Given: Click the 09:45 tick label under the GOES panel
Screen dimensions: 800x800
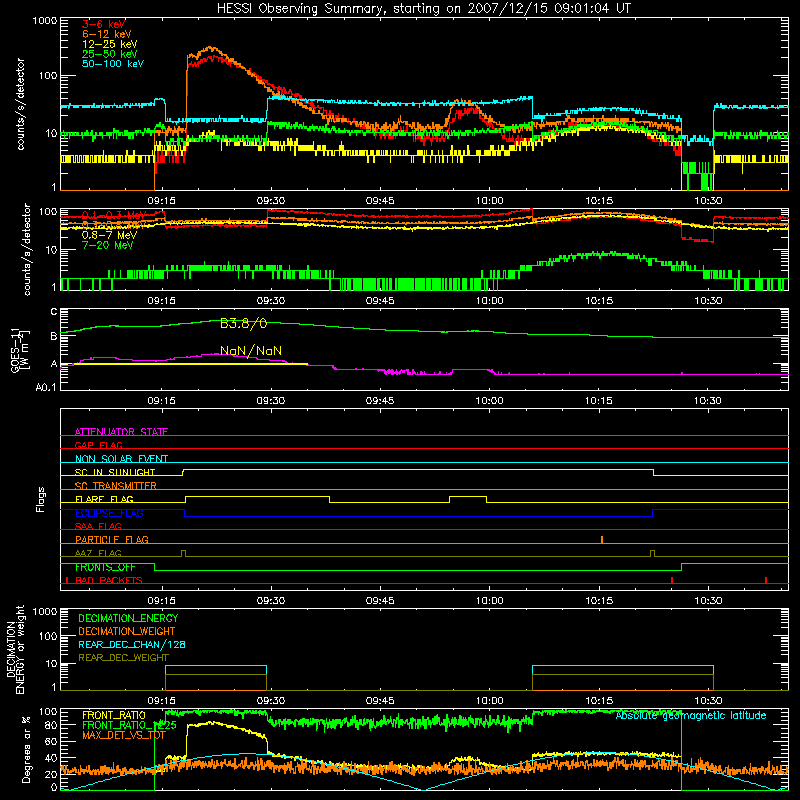Looking at the screenshot, I should 380,401.
